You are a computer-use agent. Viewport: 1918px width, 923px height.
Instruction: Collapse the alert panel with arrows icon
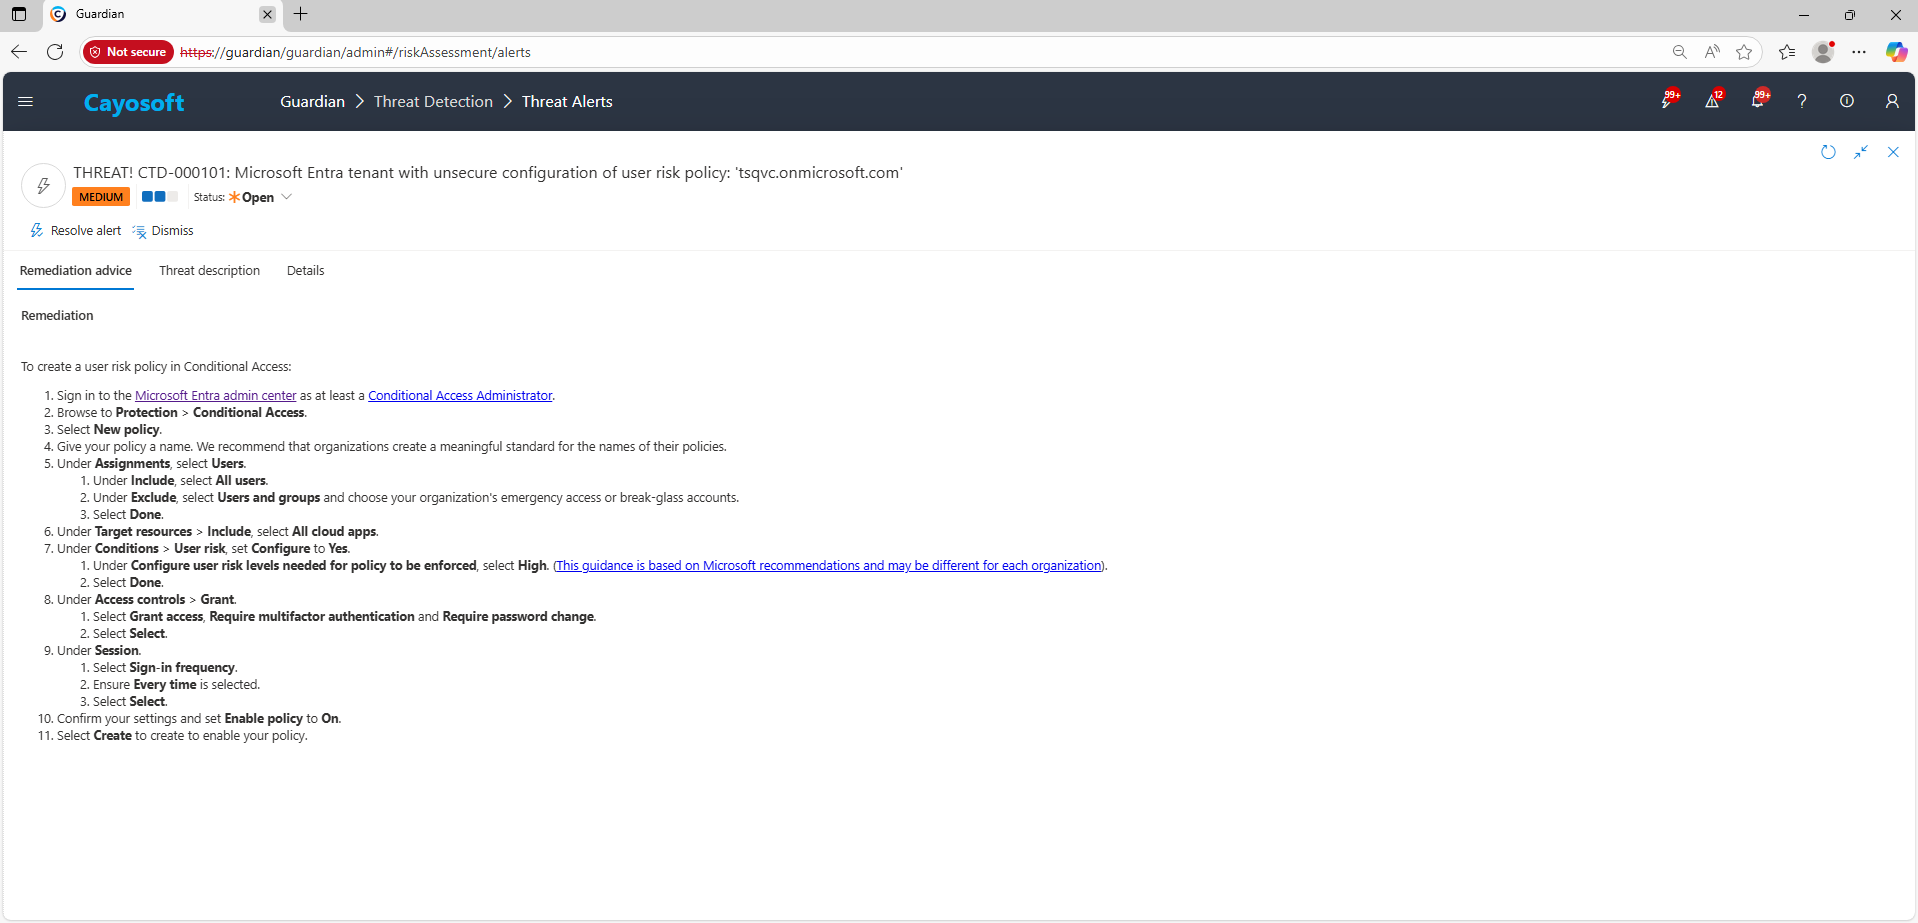1861,152
